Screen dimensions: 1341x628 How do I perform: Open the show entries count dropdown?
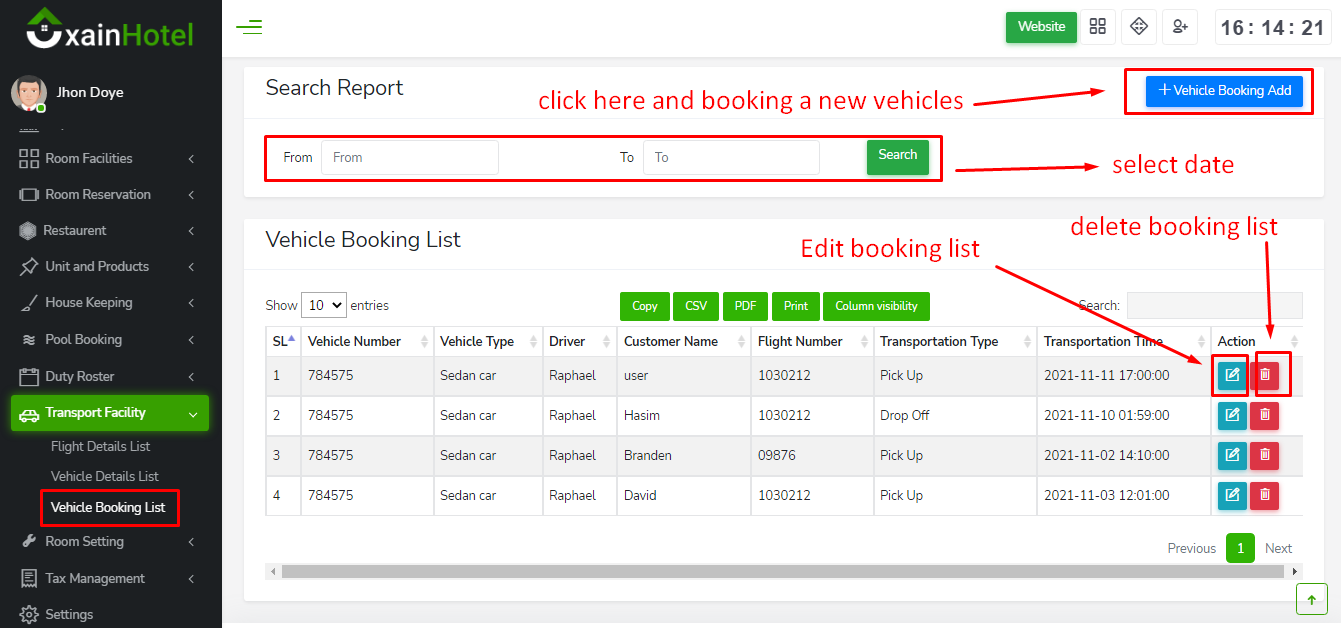click(323, 305)
